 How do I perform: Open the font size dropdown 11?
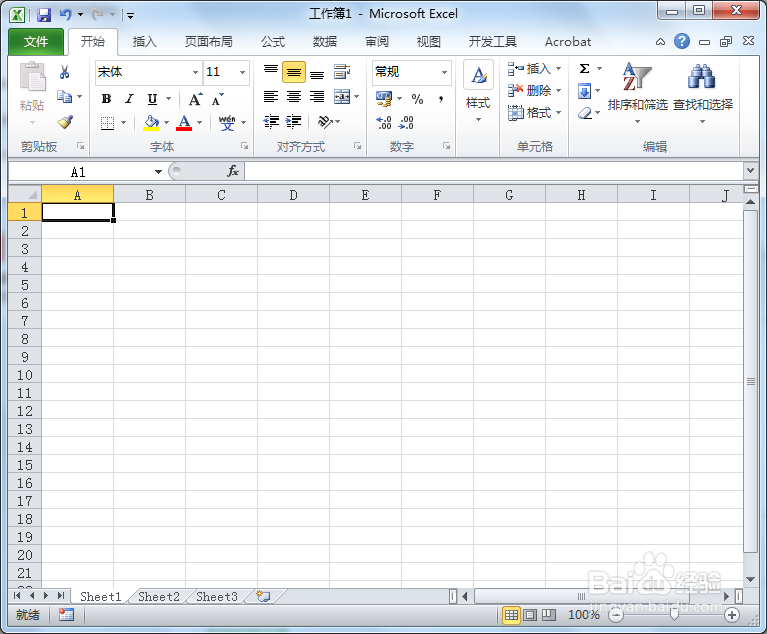click(x=242, y=72)
